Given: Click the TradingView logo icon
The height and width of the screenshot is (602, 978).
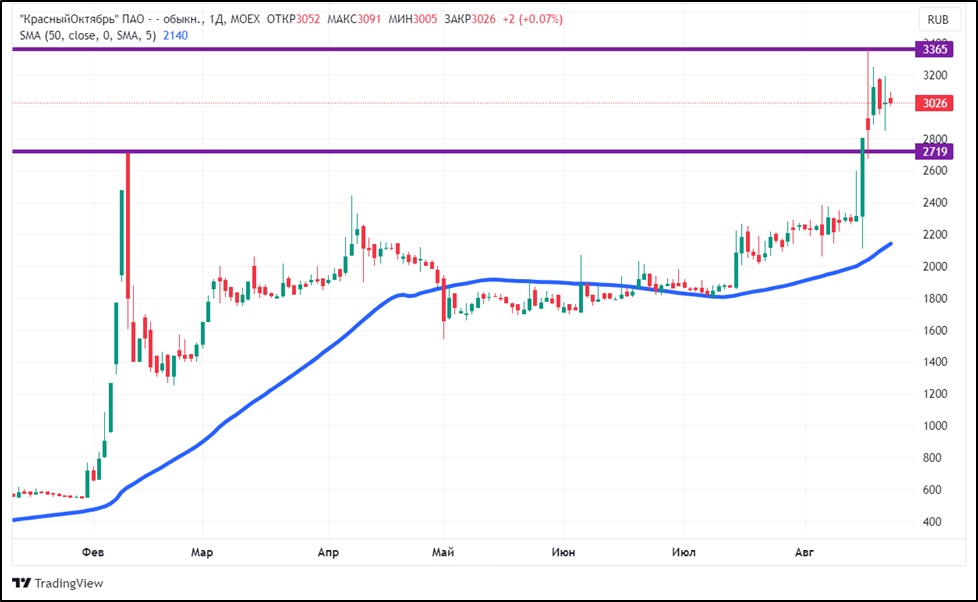Looking at the screenshot, I should point(22,583).
